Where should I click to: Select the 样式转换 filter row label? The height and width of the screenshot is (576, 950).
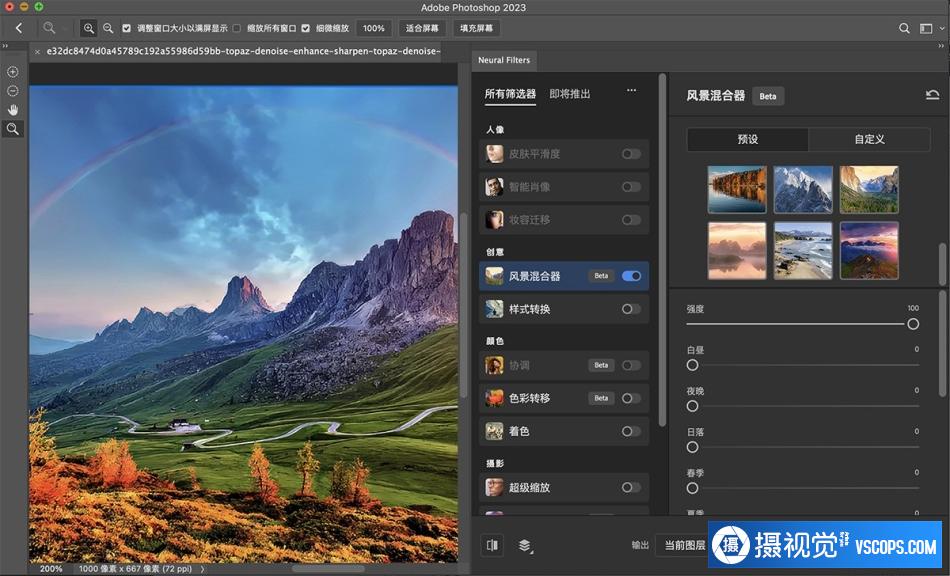tap(530, 309)
